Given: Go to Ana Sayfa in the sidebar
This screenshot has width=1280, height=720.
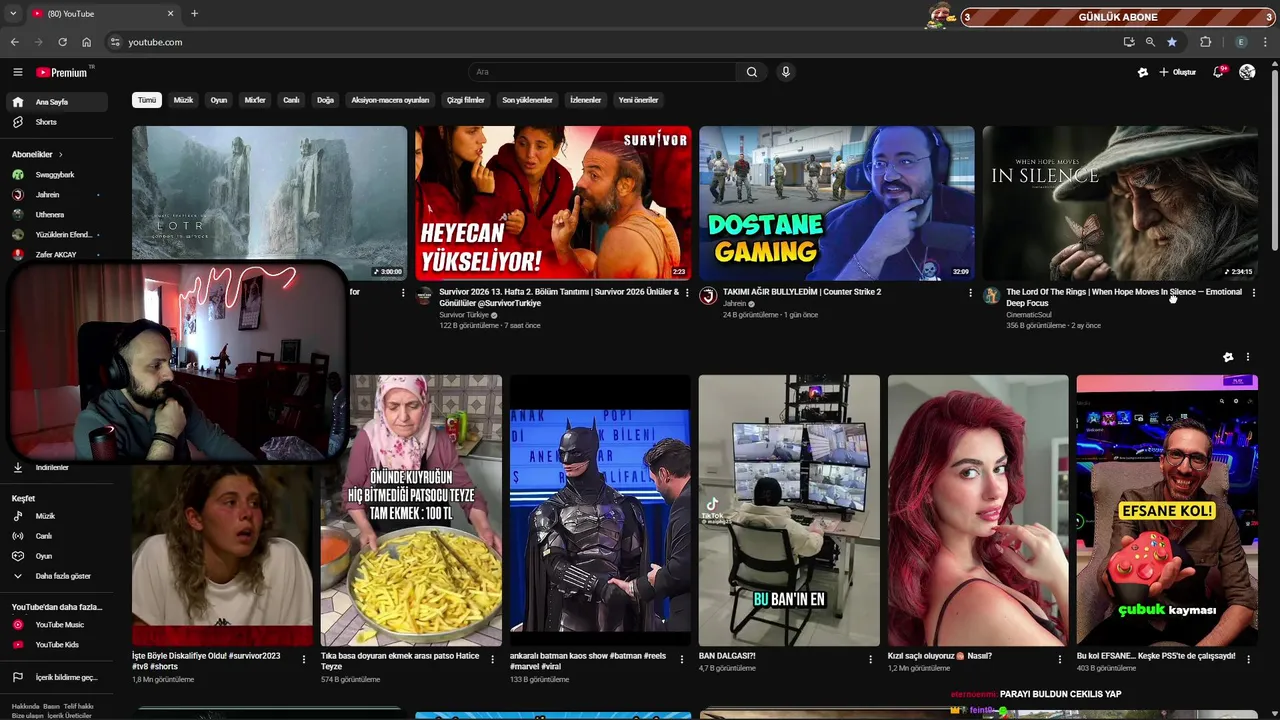Looking at the screenshot, I should 58,102.
